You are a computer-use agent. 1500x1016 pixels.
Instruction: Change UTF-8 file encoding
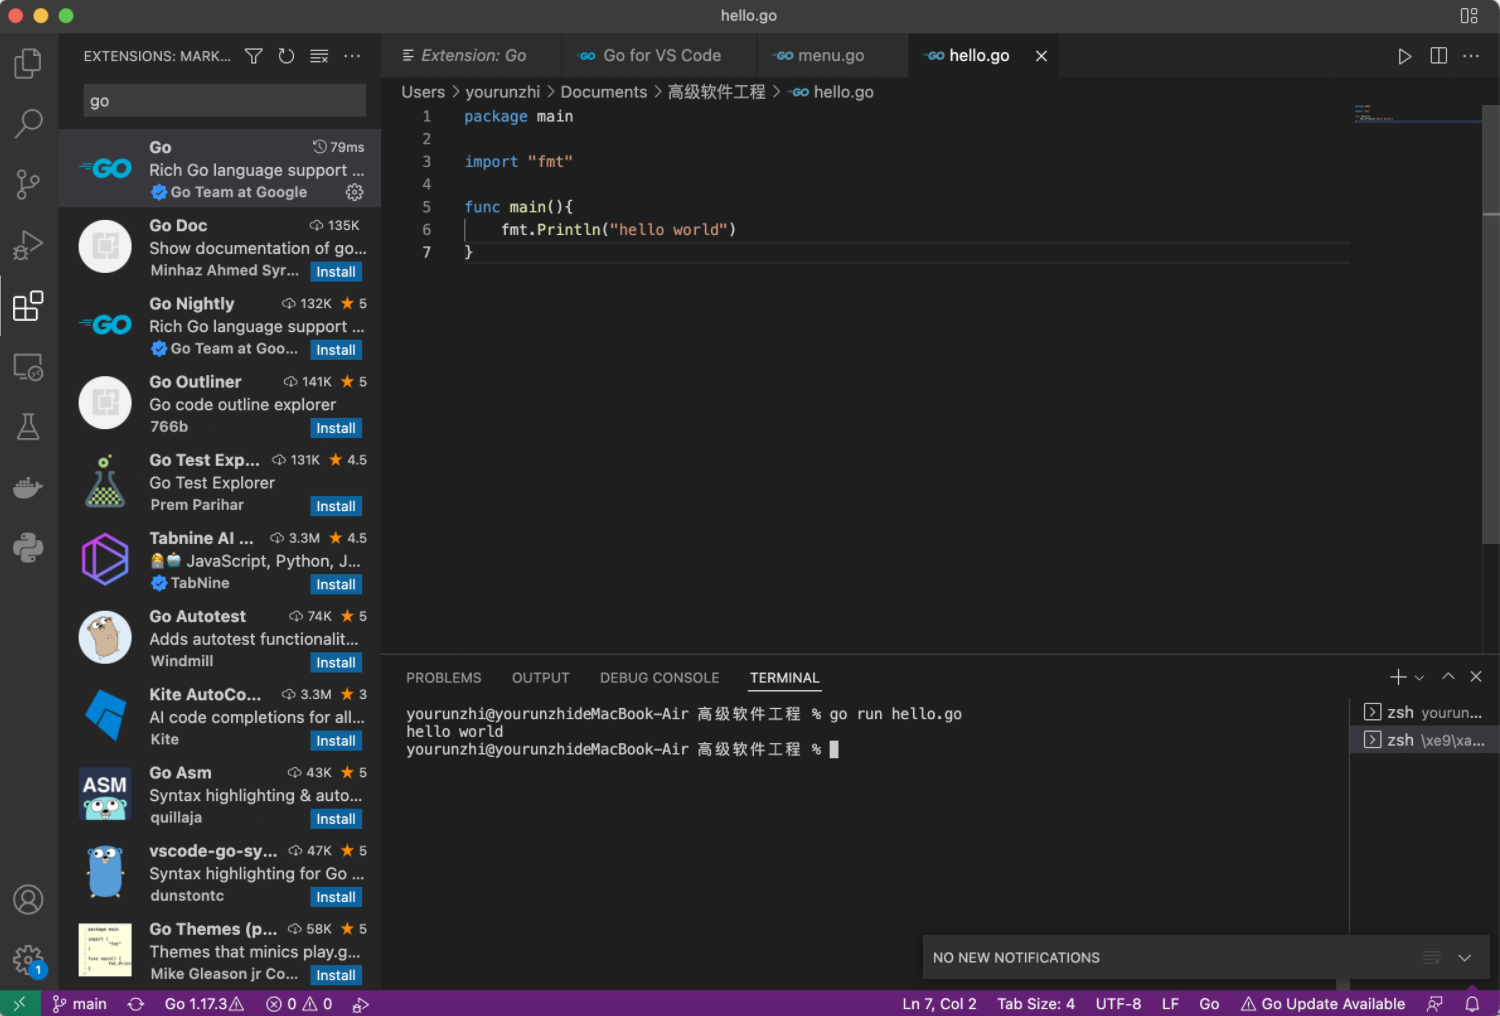pyautogui.click(x=1118, y=1004)
